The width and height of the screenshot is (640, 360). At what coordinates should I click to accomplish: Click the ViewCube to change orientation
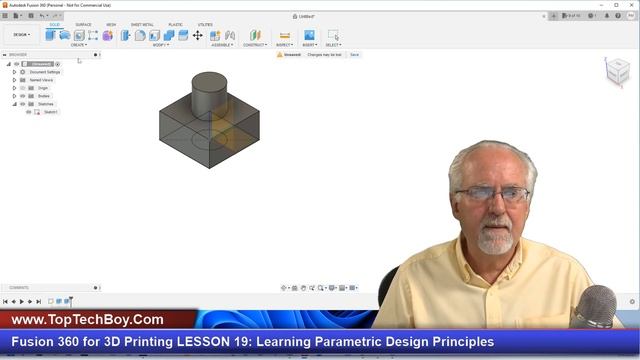click(x=618, y=72)
